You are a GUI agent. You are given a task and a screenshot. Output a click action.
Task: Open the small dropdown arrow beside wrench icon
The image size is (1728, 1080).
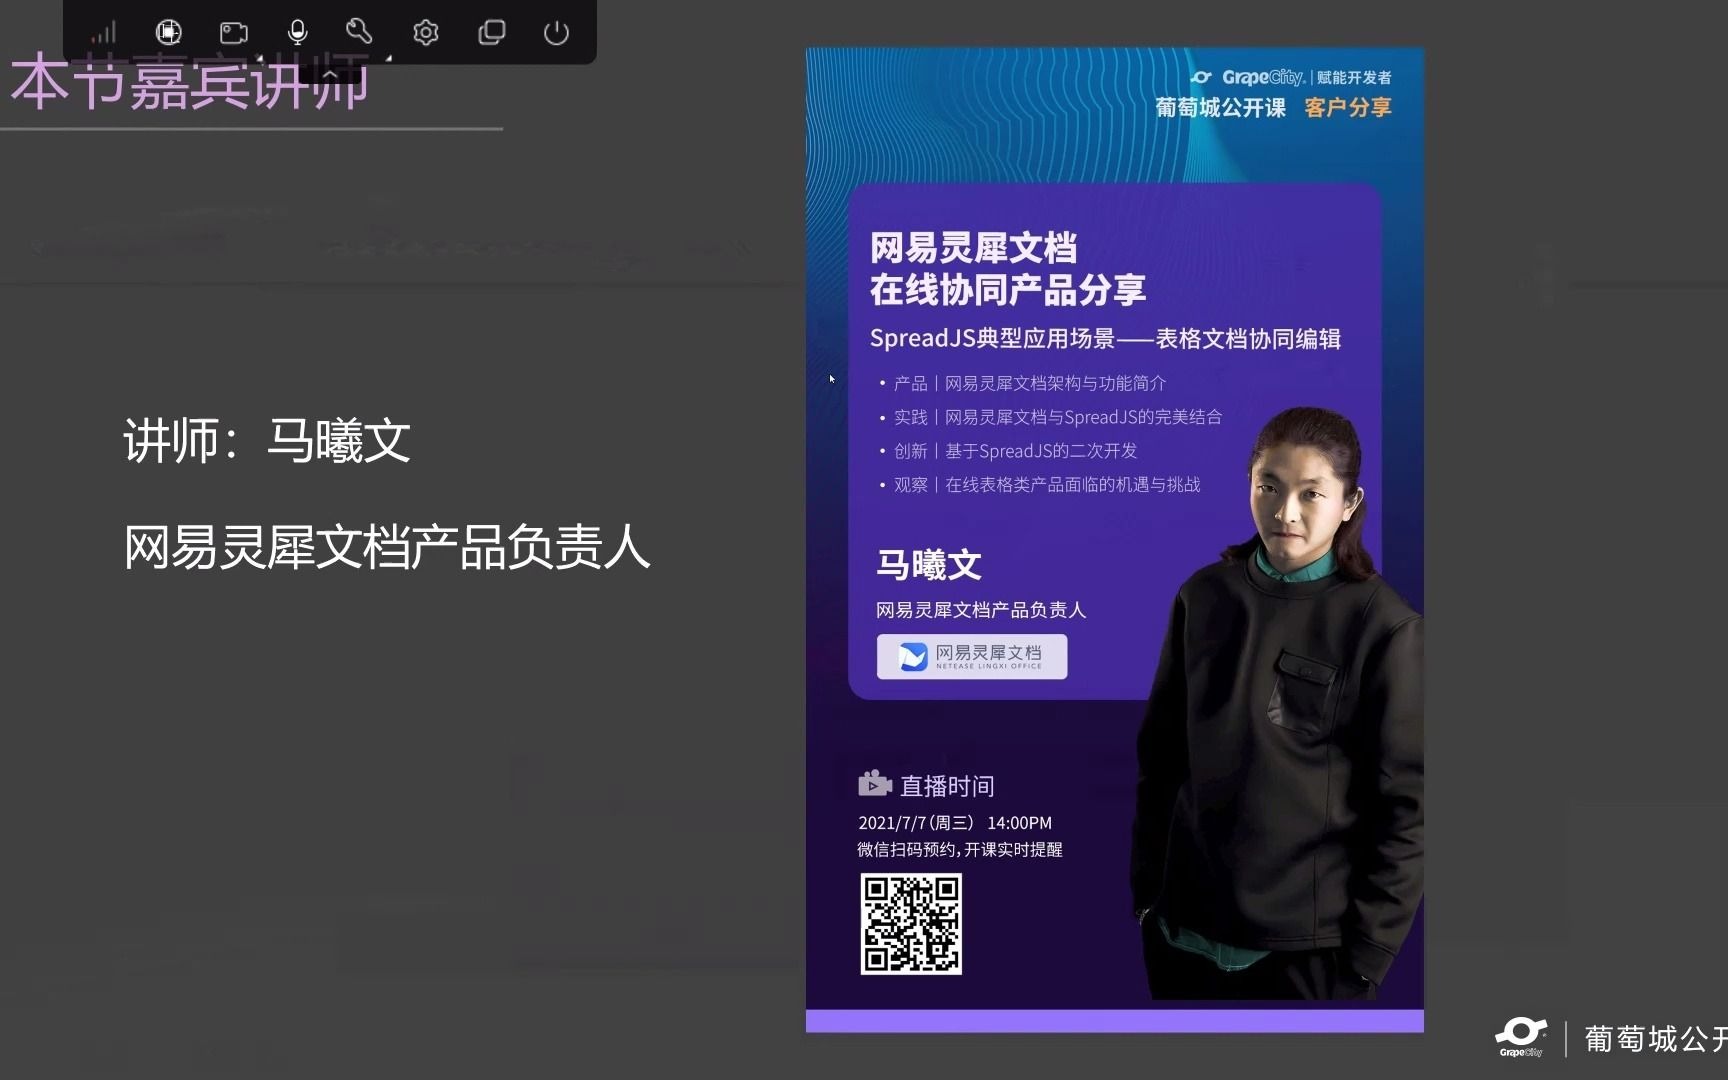point(388,59)
